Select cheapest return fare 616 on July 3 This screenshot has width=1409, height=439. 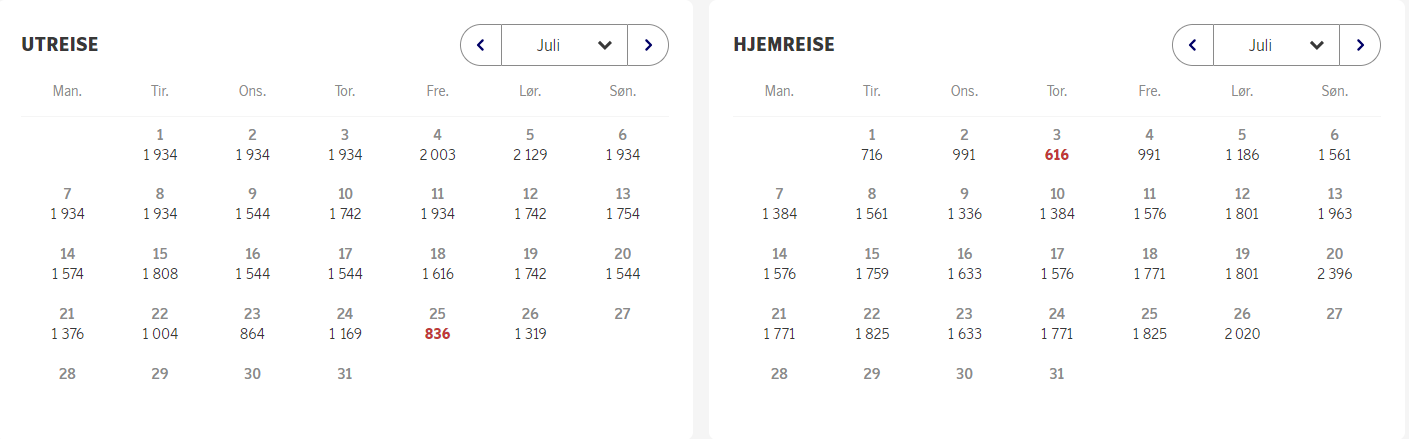click(1057, 145)
